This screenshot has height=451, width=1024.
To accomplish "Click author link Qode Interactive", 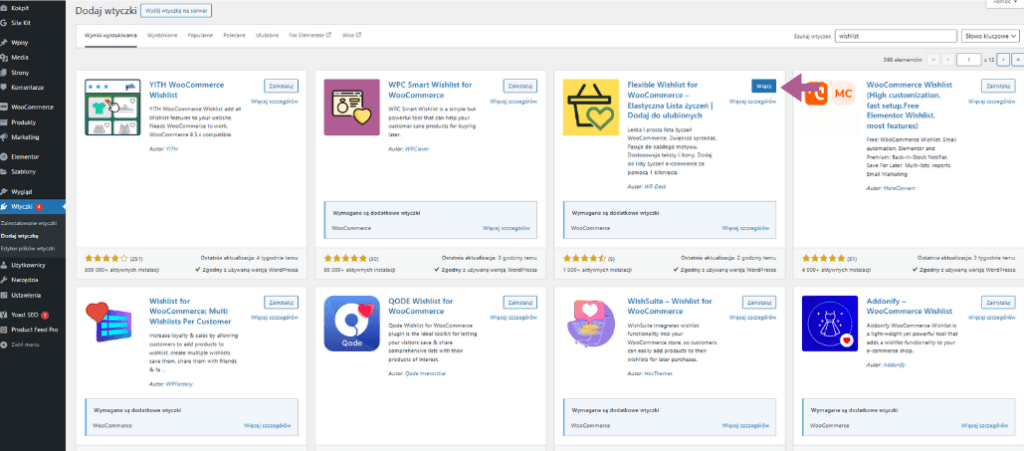I will click(426, 373).
